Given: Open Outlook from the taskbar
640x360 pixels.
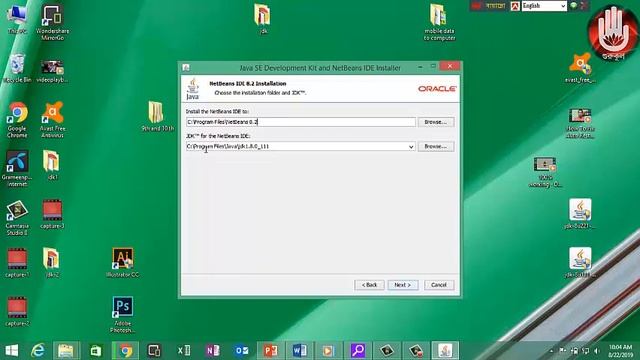Looking at the screenshot, I should 242,351.
